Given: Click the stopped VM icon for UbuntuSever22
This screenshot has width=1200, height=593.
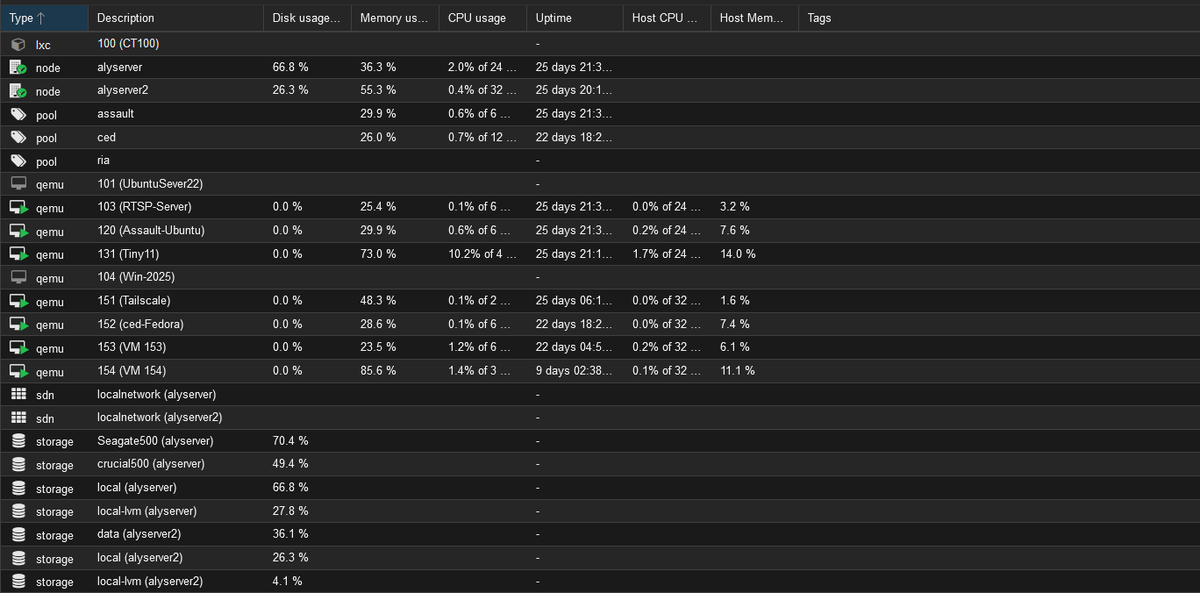Looking at the screenshot, I should coord(17,184).
